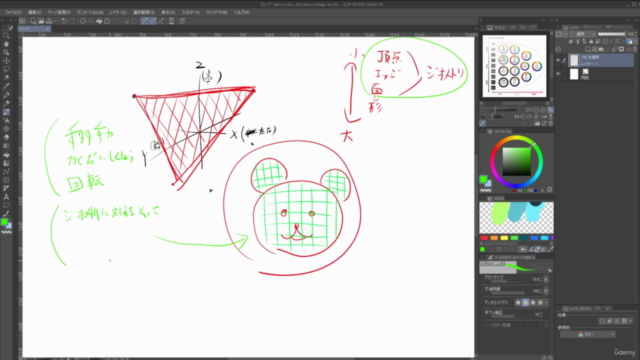
Task: Click the border effect button in Layer Property
Action: click(x=602, y=321)
